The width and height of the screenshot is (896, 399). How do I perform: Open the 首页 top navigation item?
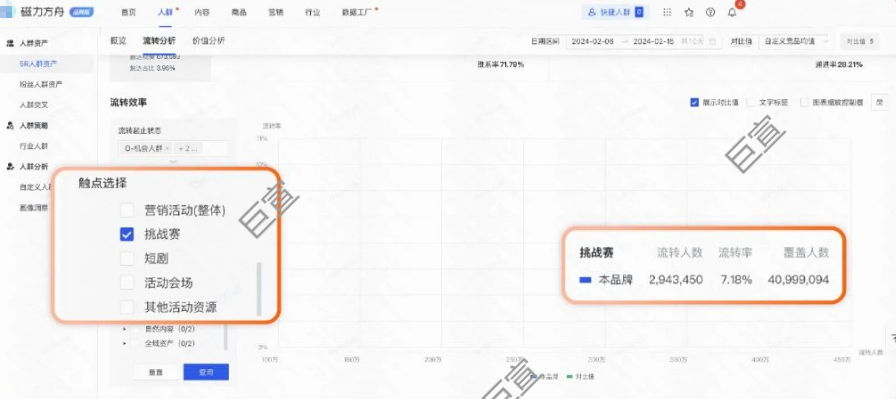point(128,12)
